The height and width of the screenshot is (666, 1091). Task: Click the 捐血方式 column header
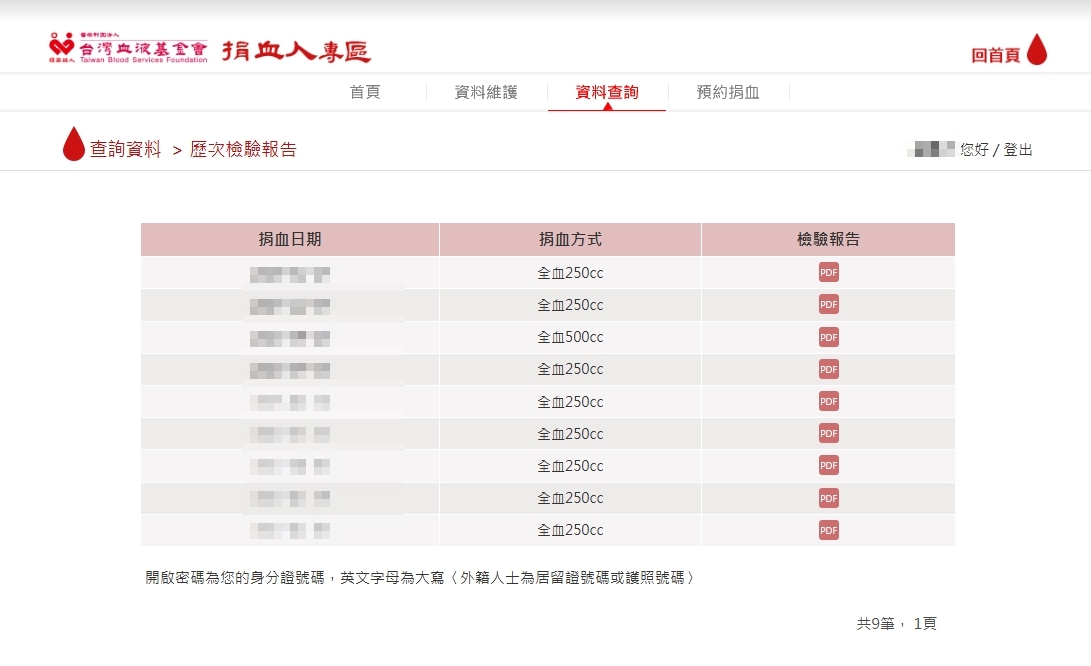570,240
